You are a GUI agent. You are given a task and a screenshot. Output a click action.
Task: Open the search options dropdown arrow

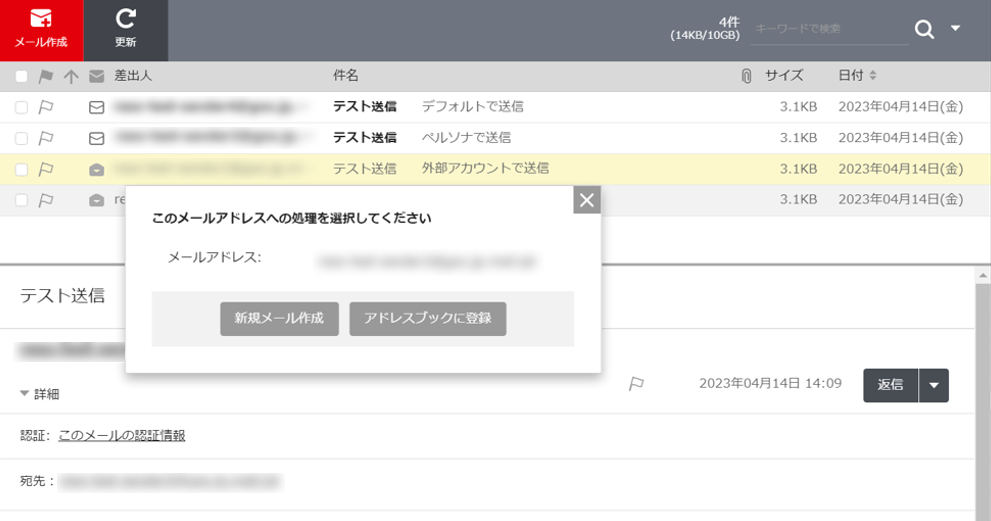[955, 29]
